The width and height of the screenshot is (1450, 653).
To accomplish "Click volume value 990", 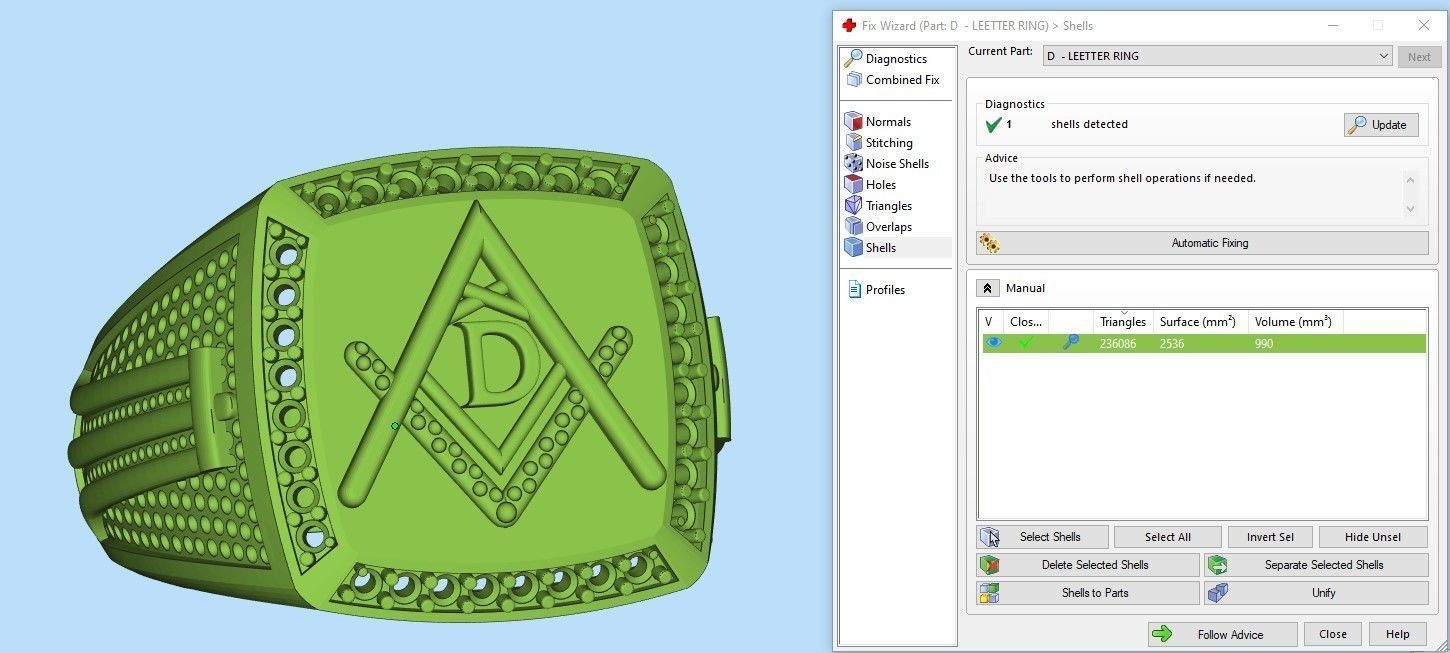I will (x=1264, y=344).
